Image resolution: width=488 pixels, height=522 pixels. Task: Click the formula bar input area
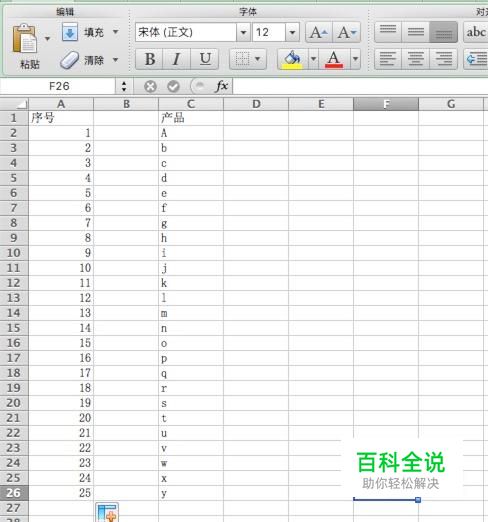pyautogui.click(x=361, y=86)
